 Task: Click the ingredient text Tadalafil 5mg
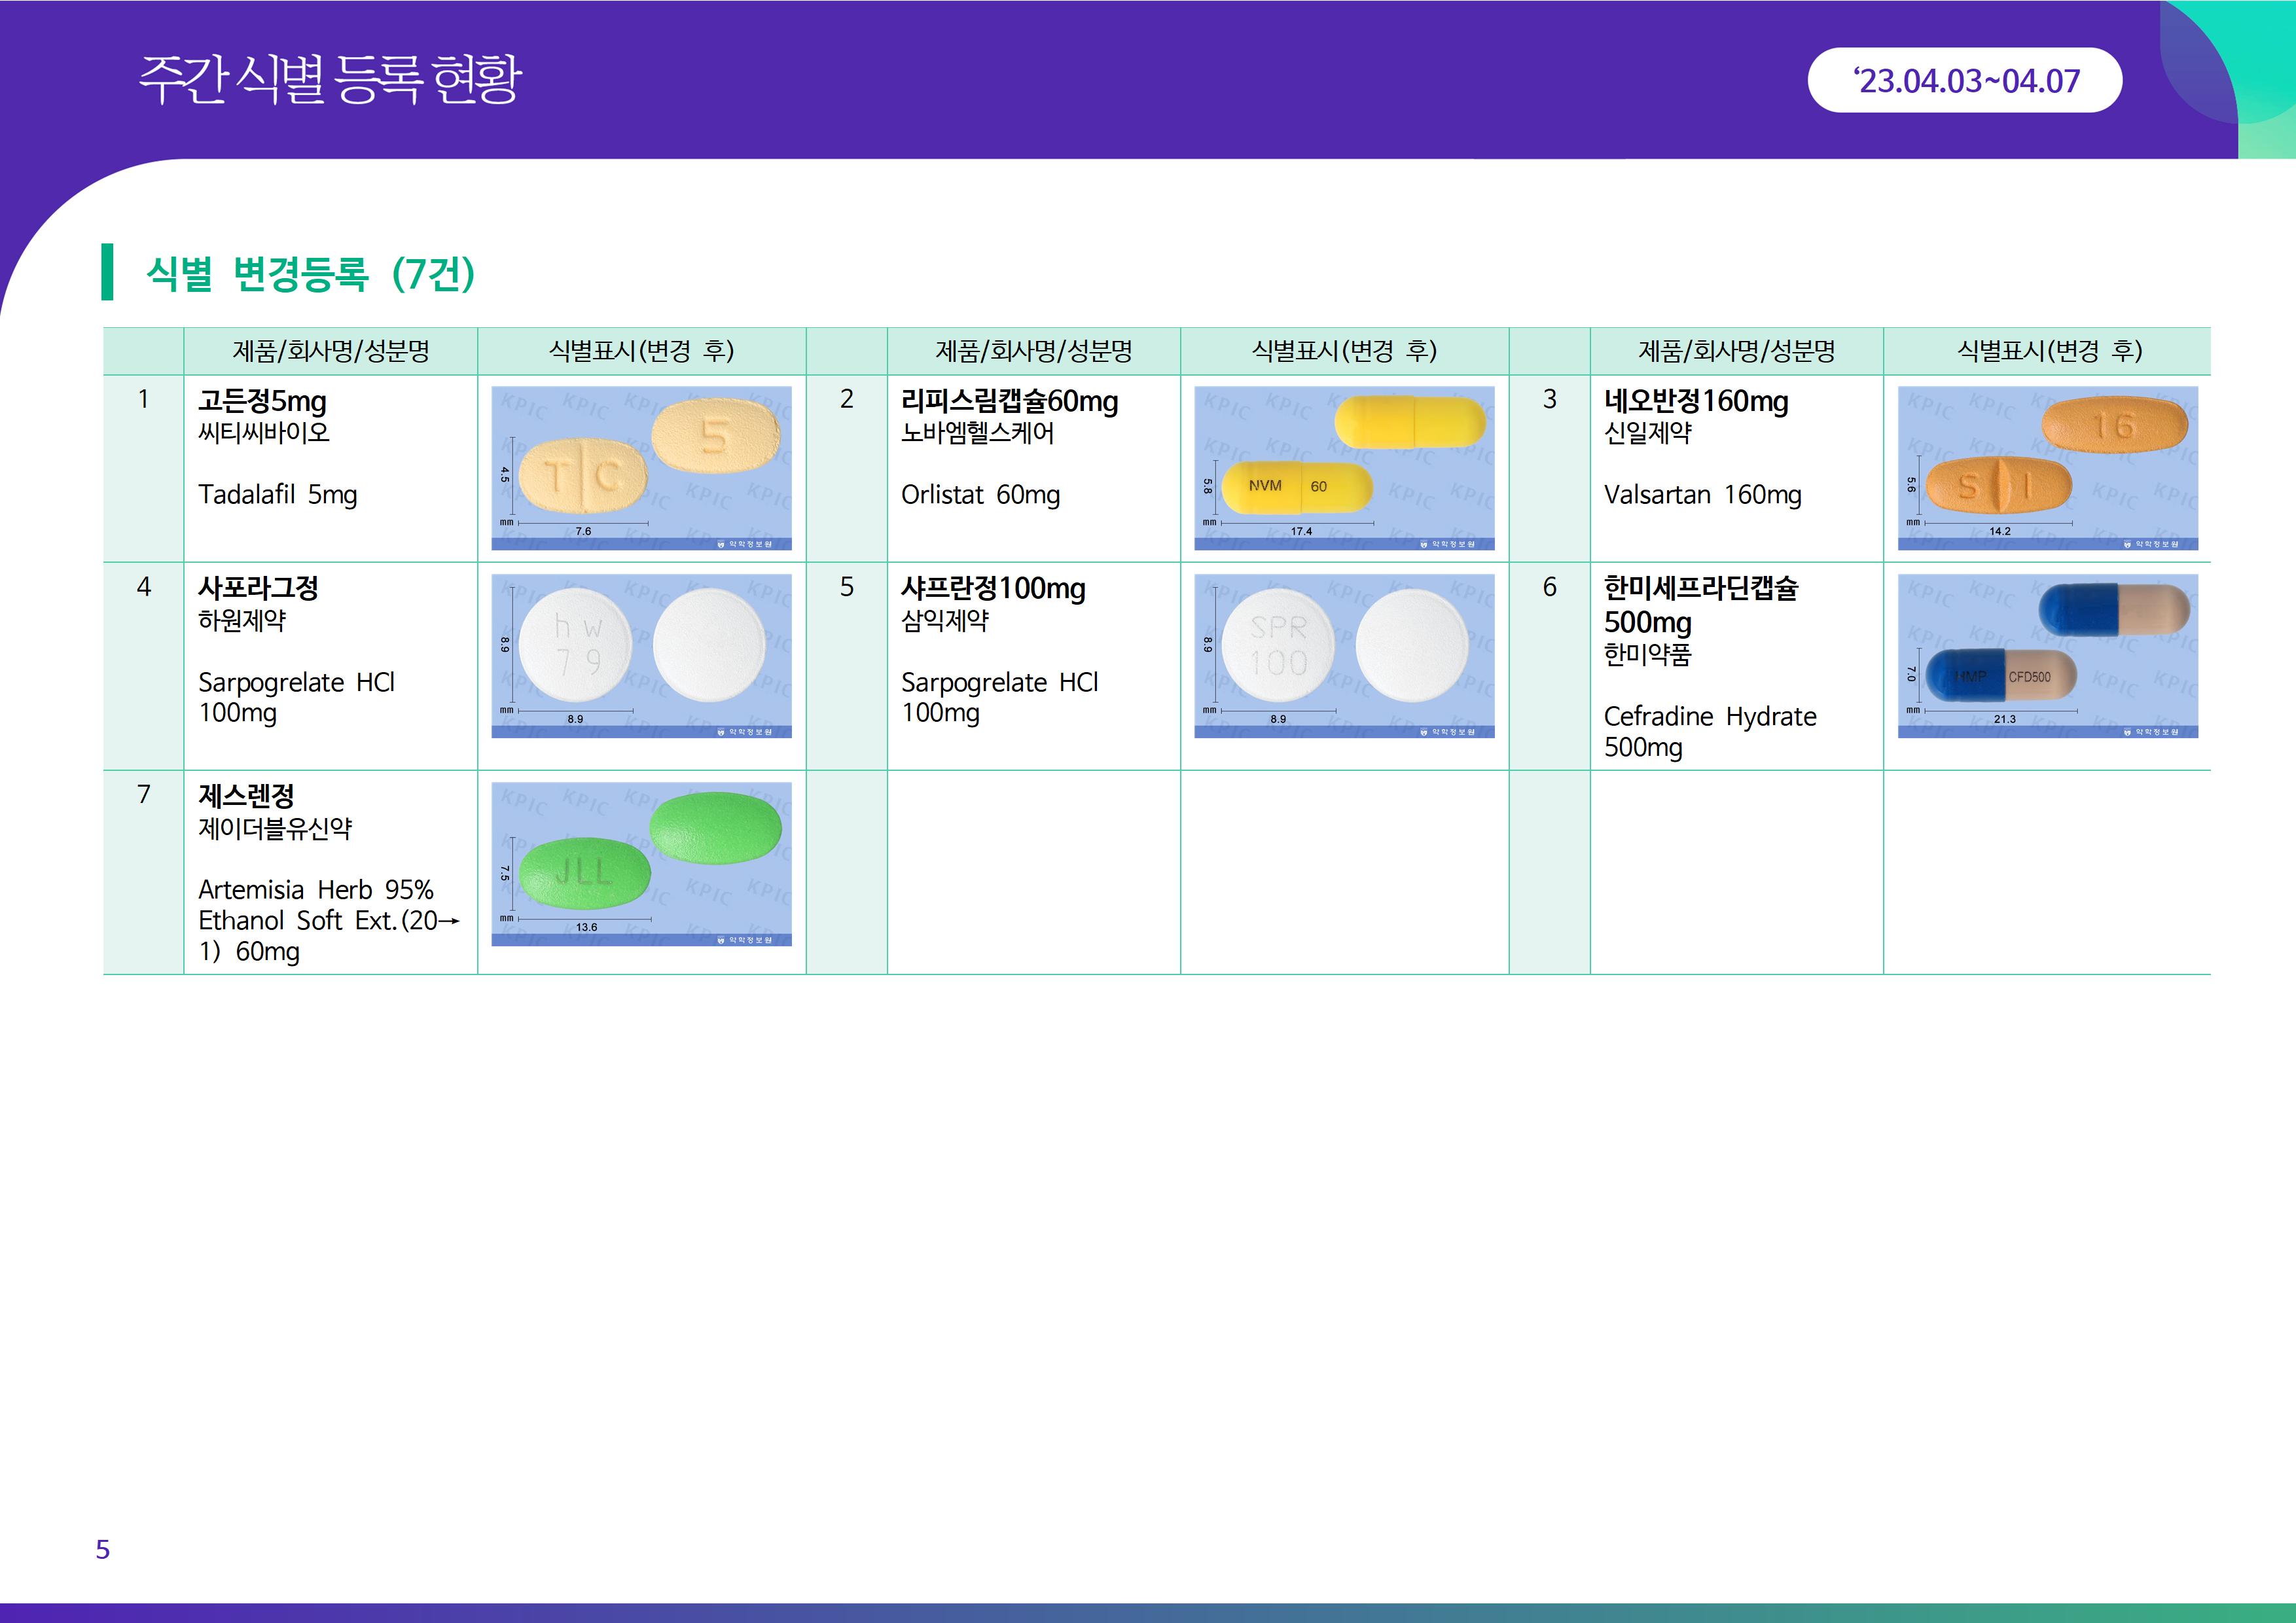[277, 495]
